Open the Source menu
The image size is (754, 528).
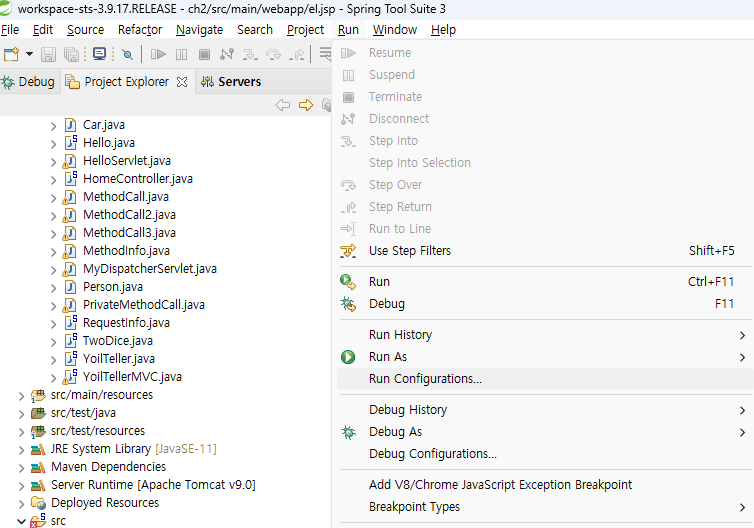86,30
